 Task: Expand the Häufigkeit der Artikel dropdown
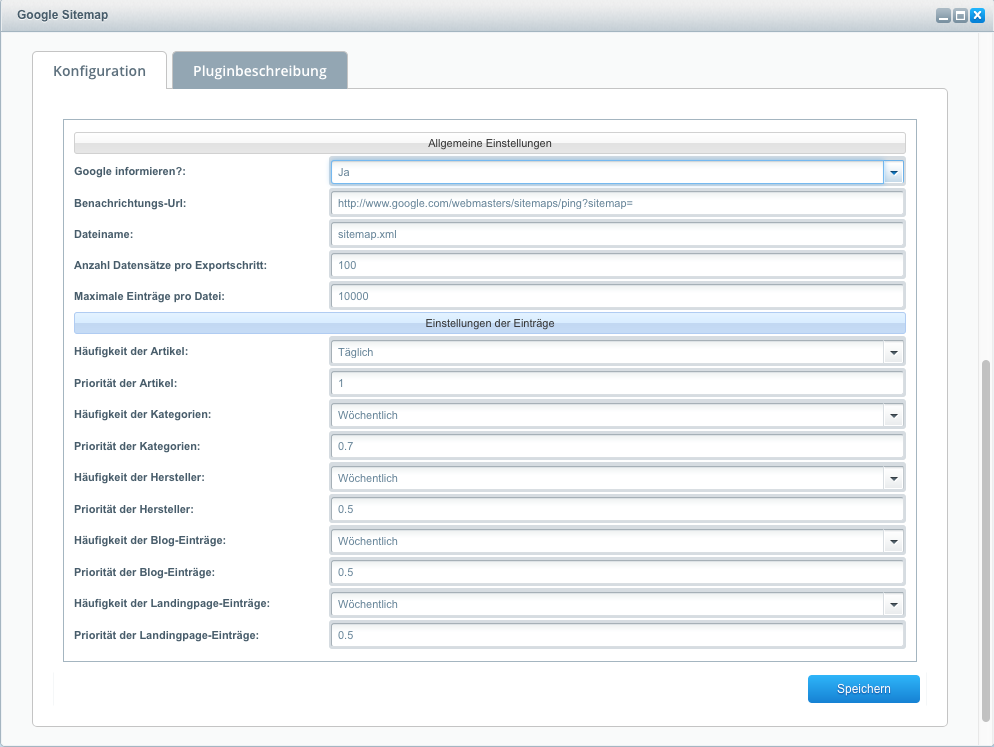[893, 352]
